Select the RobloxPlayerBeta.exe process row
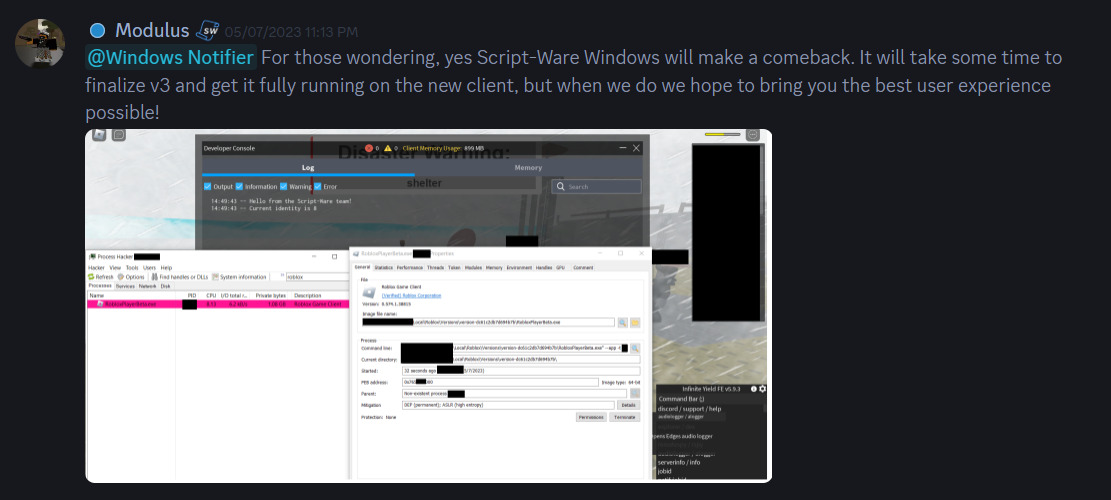The image size is (1111, 500). pos(218,304)
